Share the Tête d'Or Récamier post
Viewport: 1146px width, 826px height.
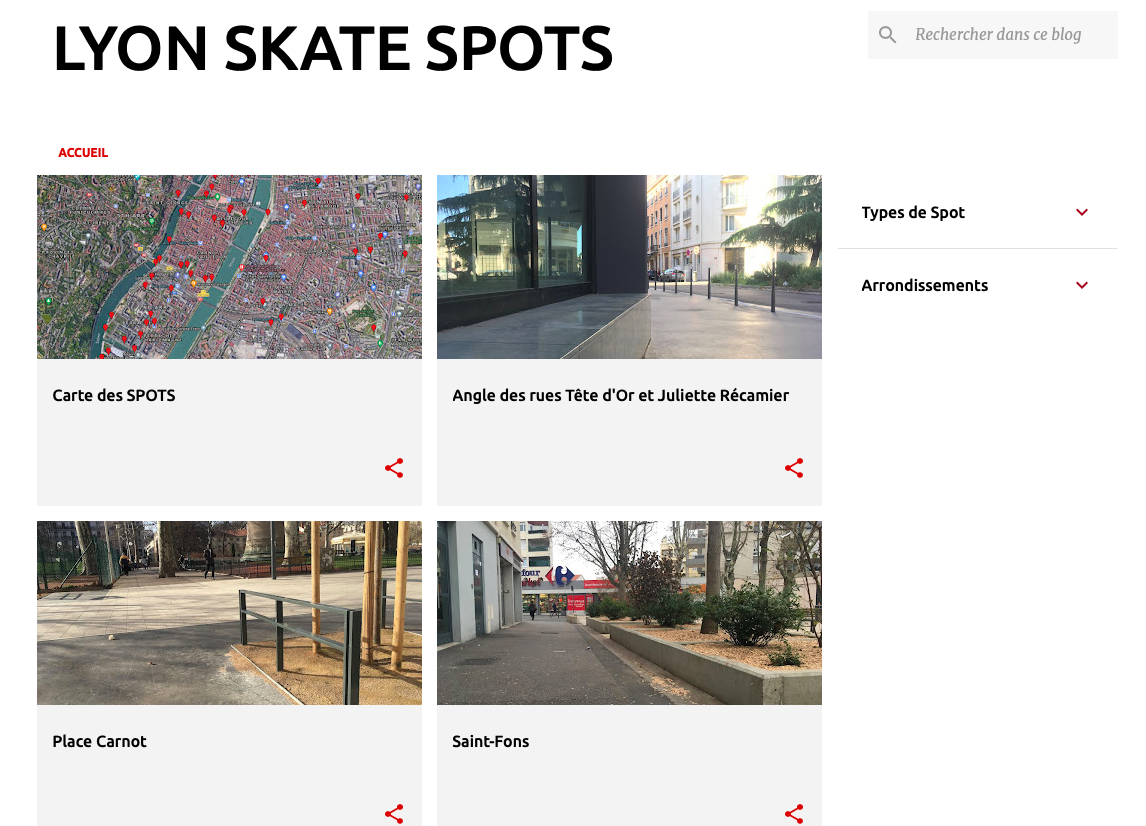[794, 468]
